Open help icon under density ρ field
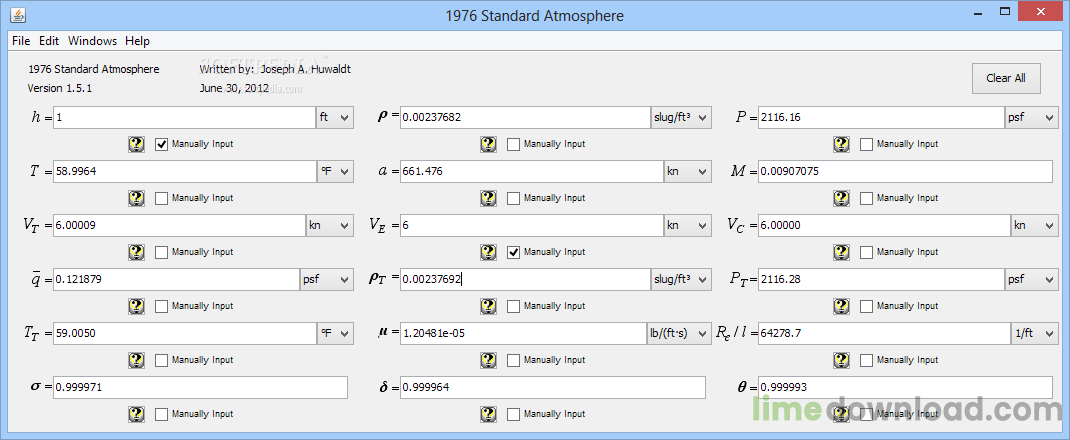This screenshot has width=1070, height=440. point(489,144)
